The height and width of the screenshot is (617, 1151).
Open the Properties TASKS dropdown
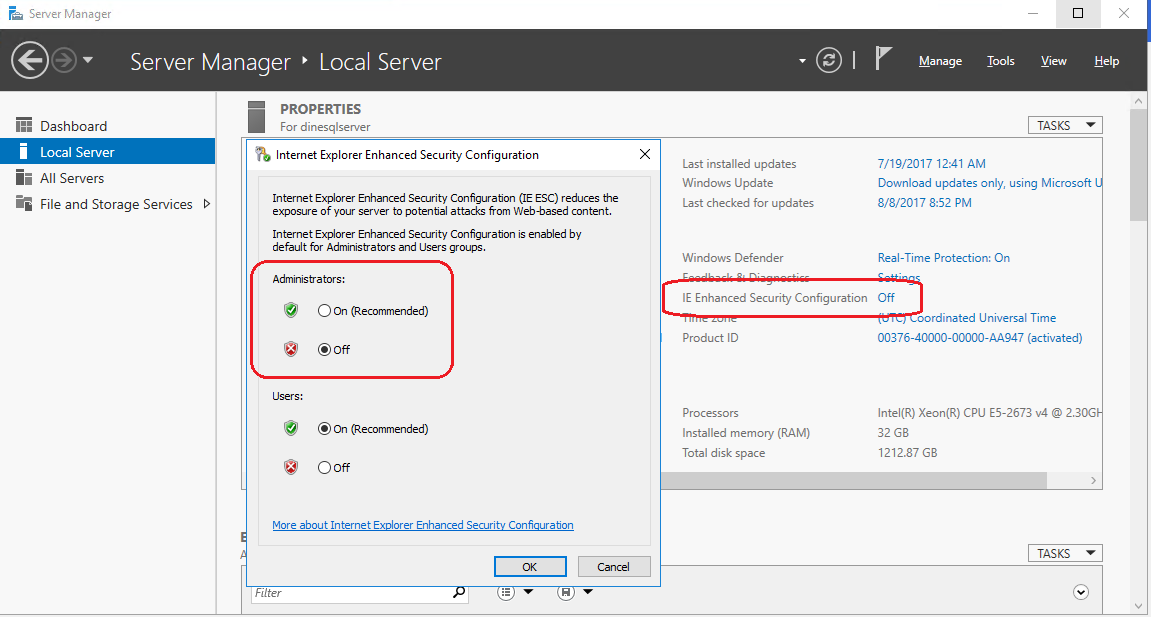[x=1065, y=125]
